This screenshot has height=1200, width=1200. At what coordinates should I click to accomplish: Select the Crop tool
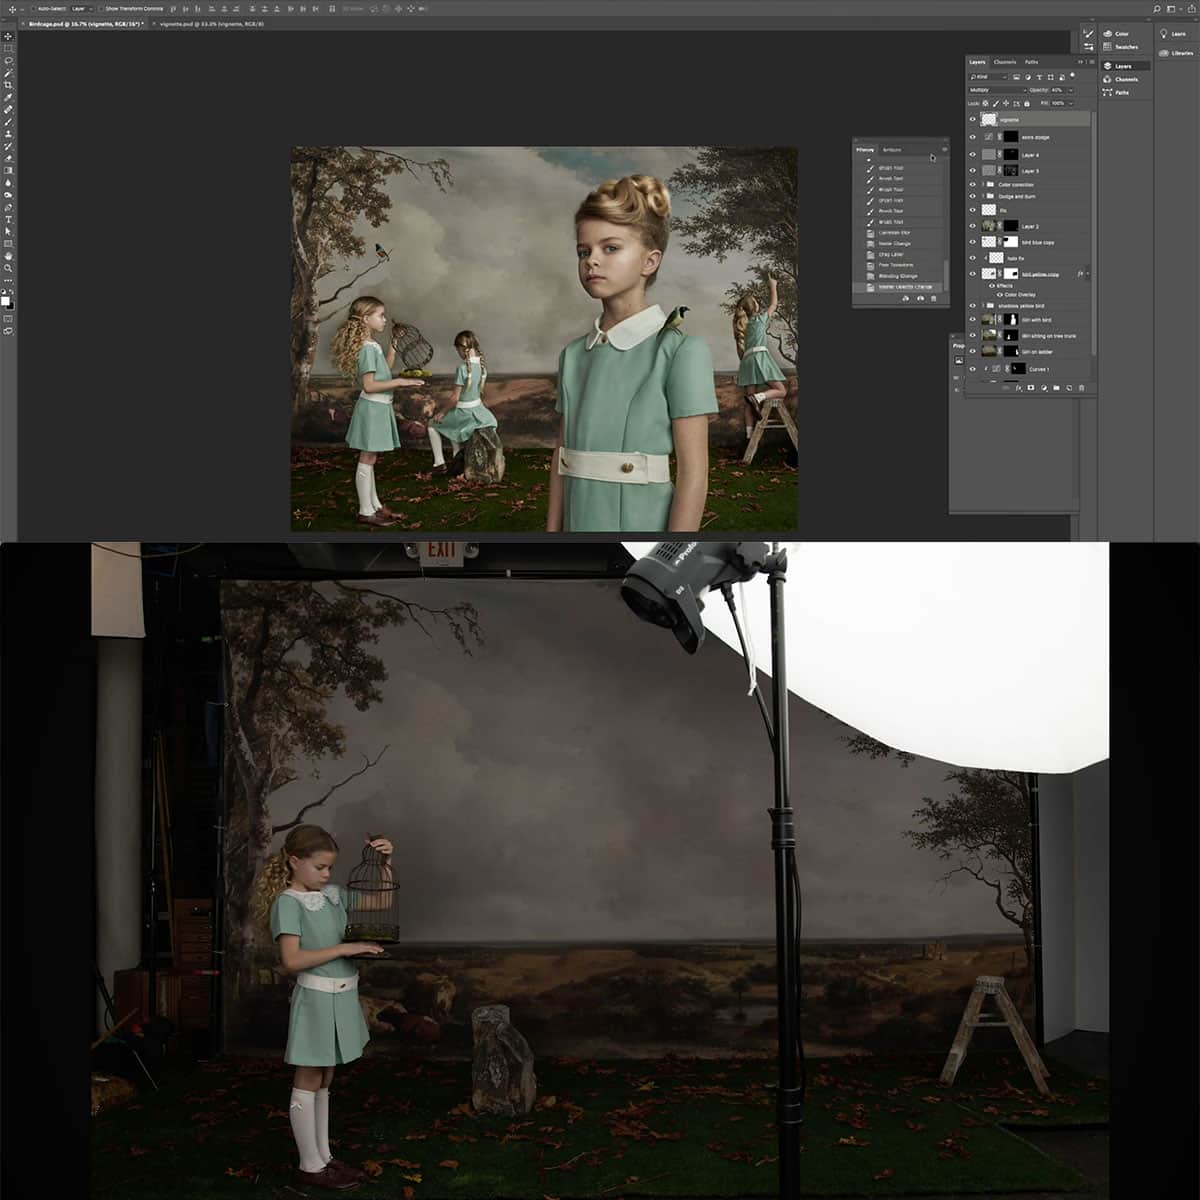tap(9, 86)
